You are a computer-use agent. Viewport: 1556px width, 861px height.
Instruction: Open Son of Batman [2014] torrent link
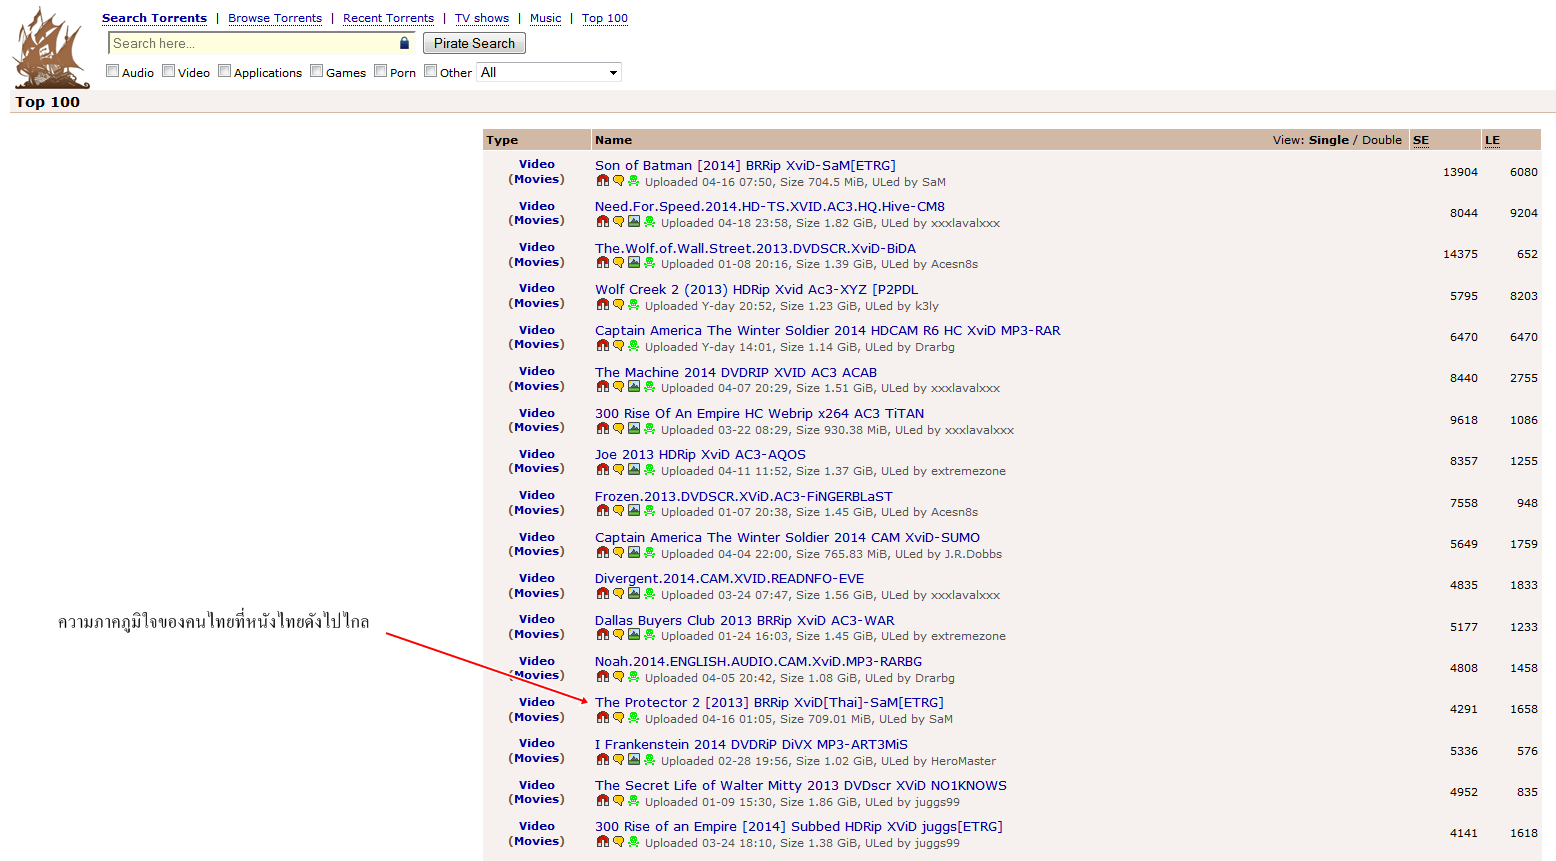(x=745, y=166)
